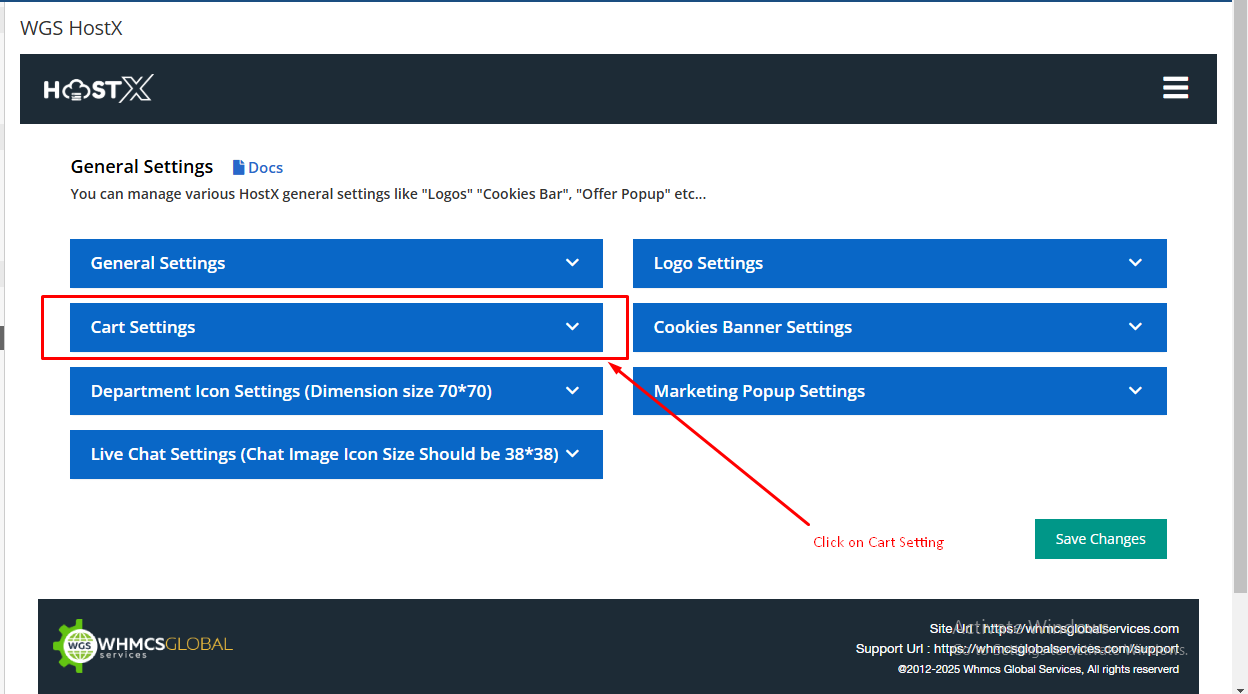This screenshot has width=1248, height=694.
Task: Expand Live Chat Settings with its chevron
Action: 573,454
